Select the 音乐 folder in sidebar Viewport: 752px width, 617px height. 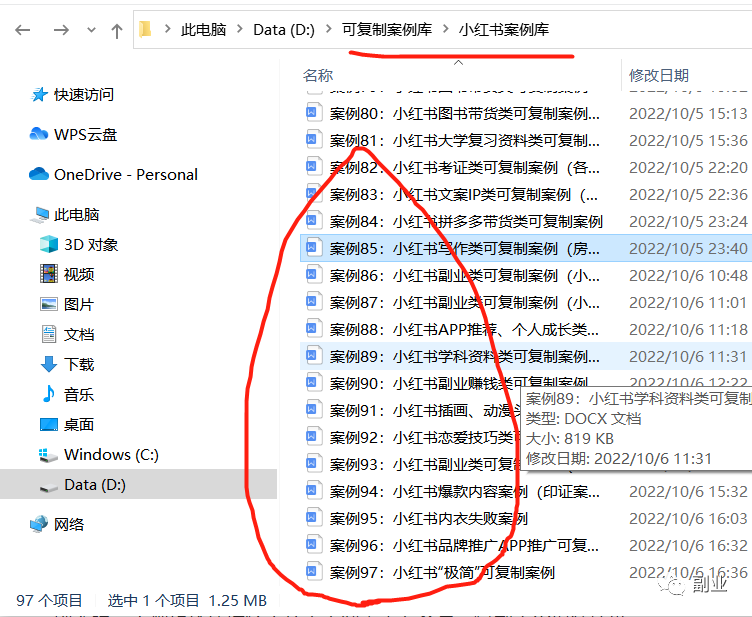coord(78,394)
